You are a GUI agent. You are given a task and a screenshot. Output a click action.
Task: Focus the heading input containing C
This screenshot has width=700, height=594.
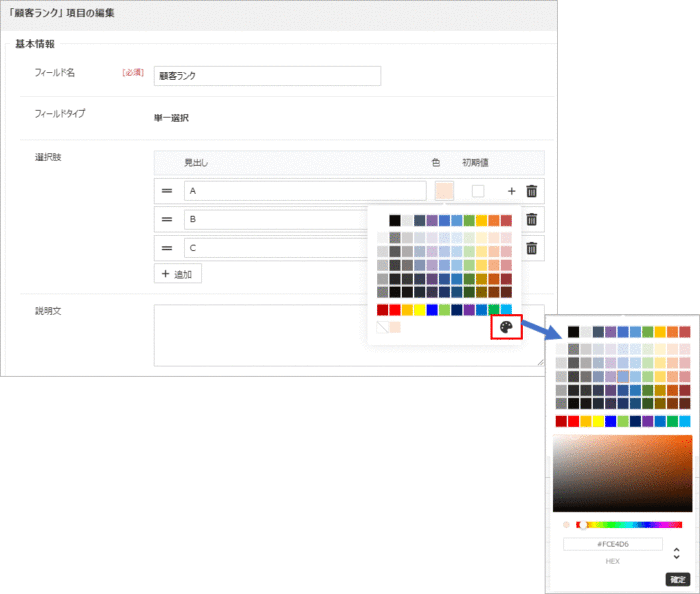coord(276,248)
